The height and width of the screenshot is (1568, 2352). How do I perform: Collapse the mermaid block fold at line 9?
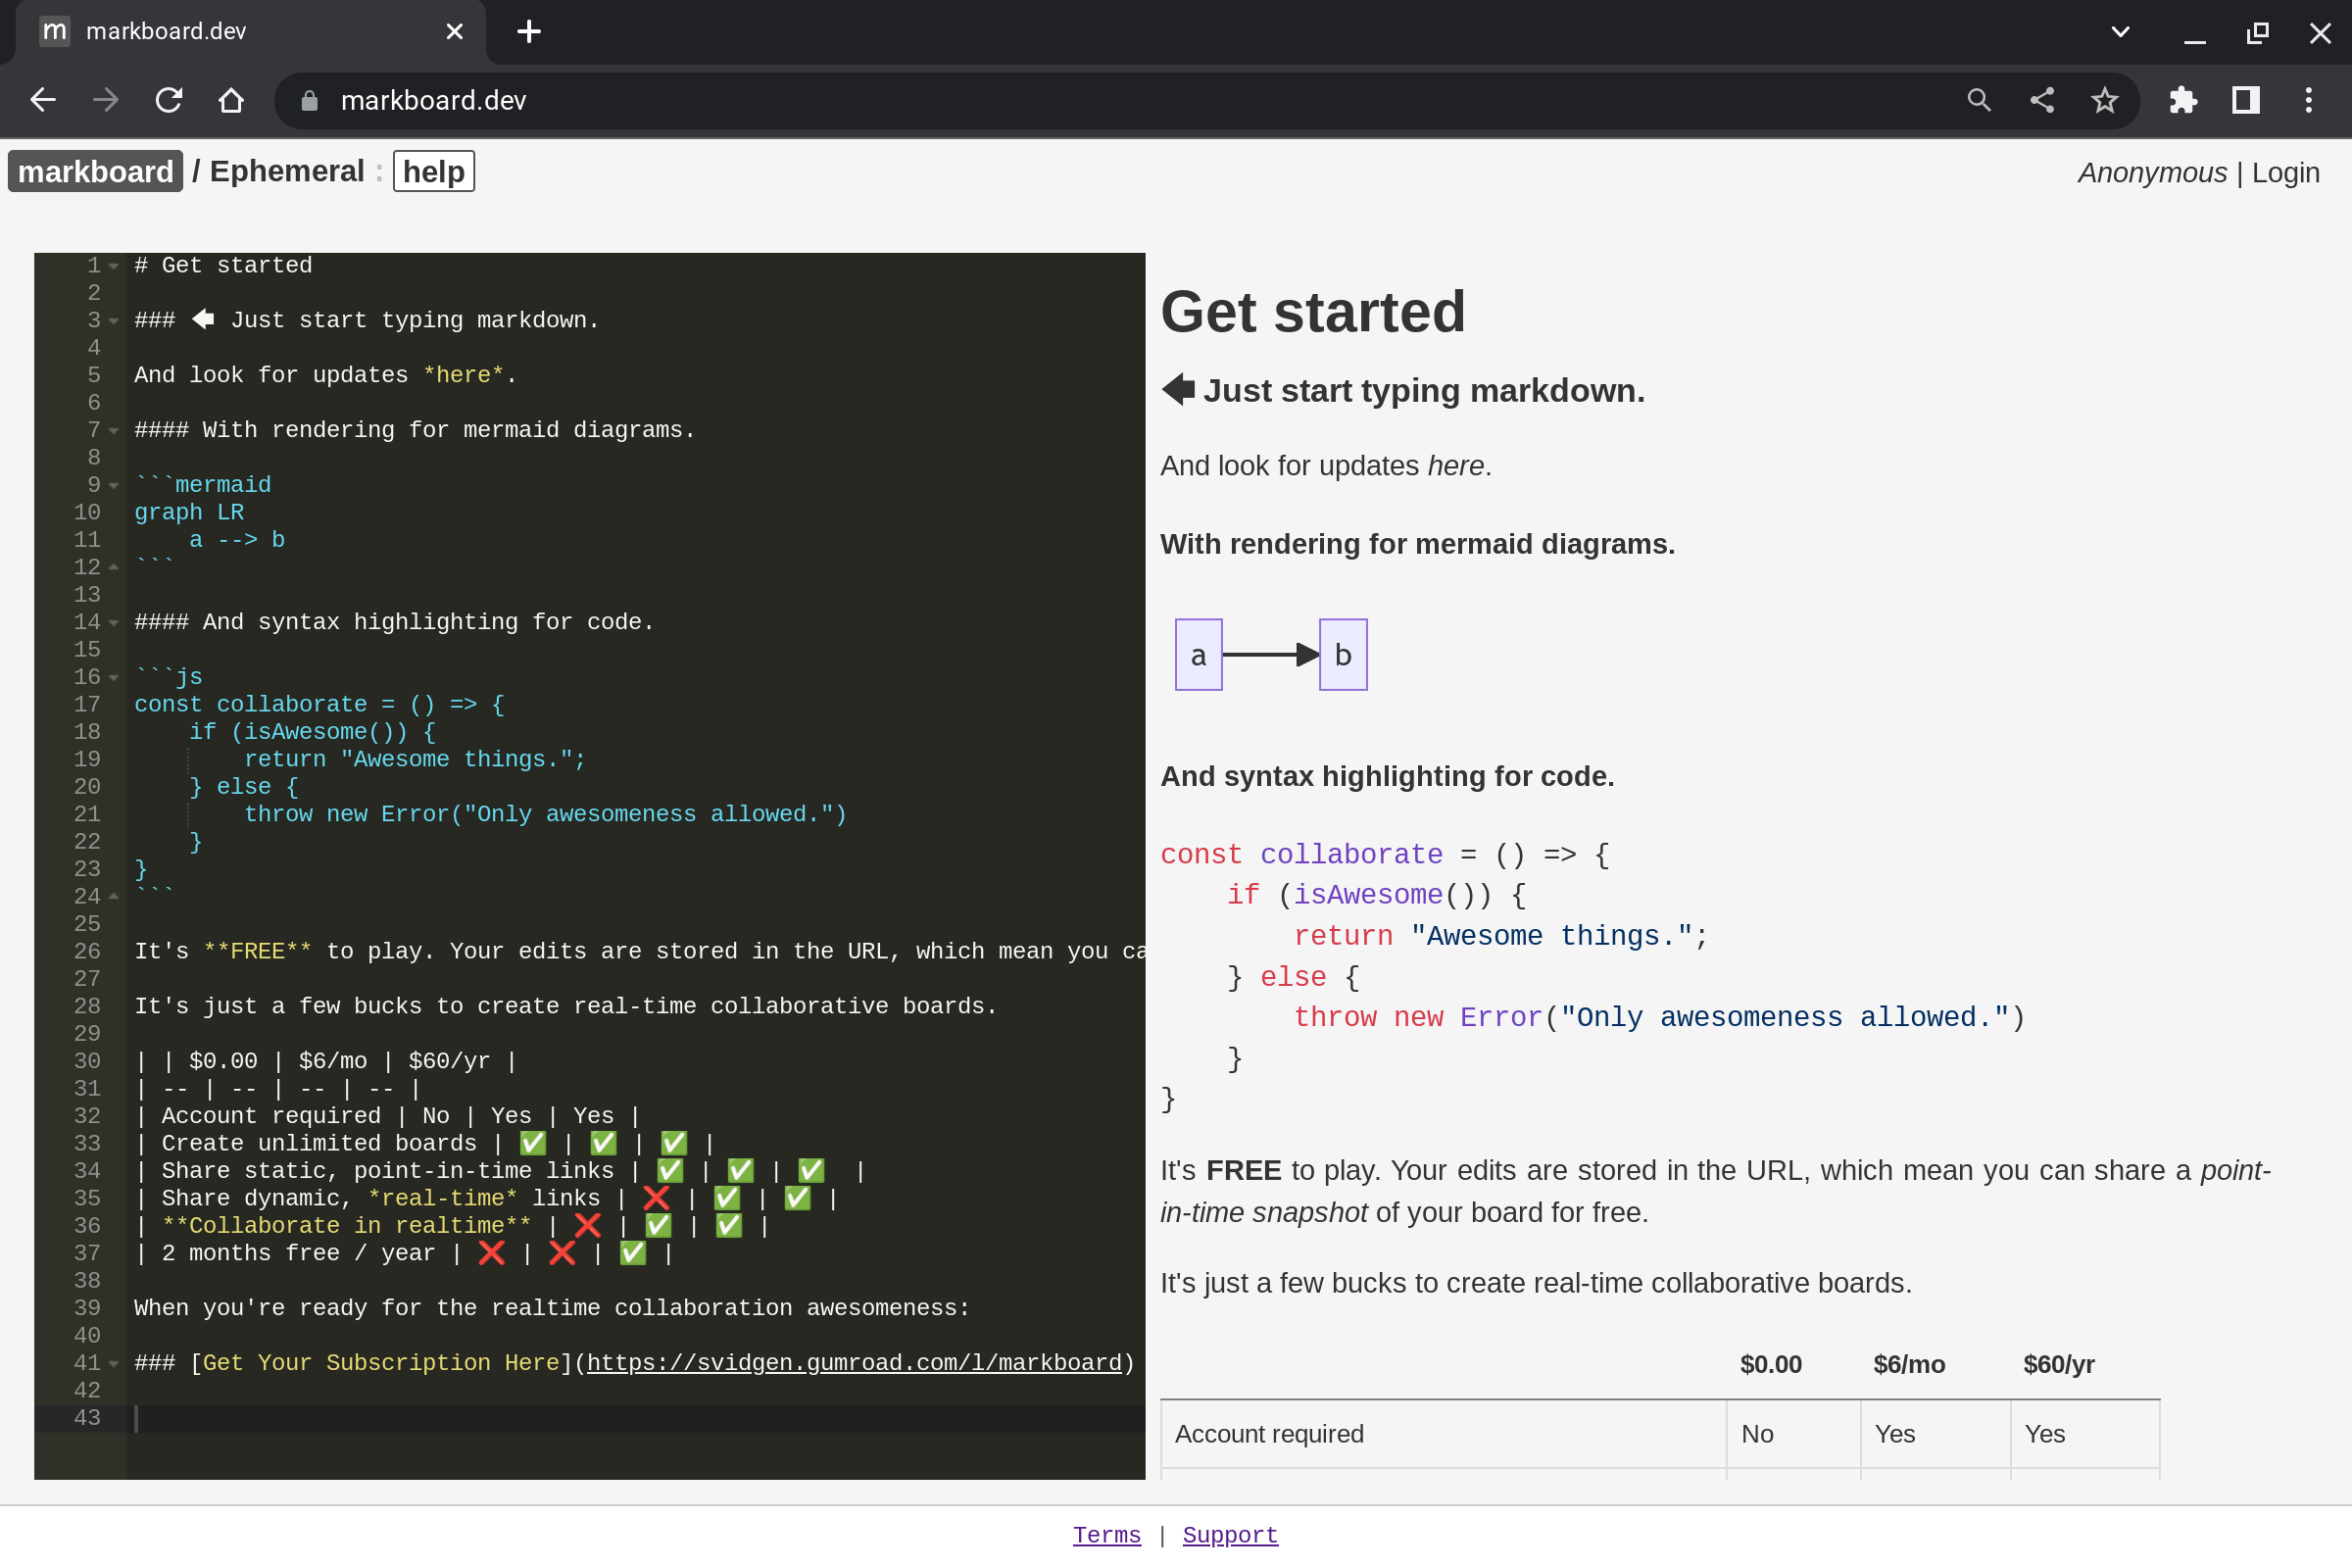(x=114, y=486)
